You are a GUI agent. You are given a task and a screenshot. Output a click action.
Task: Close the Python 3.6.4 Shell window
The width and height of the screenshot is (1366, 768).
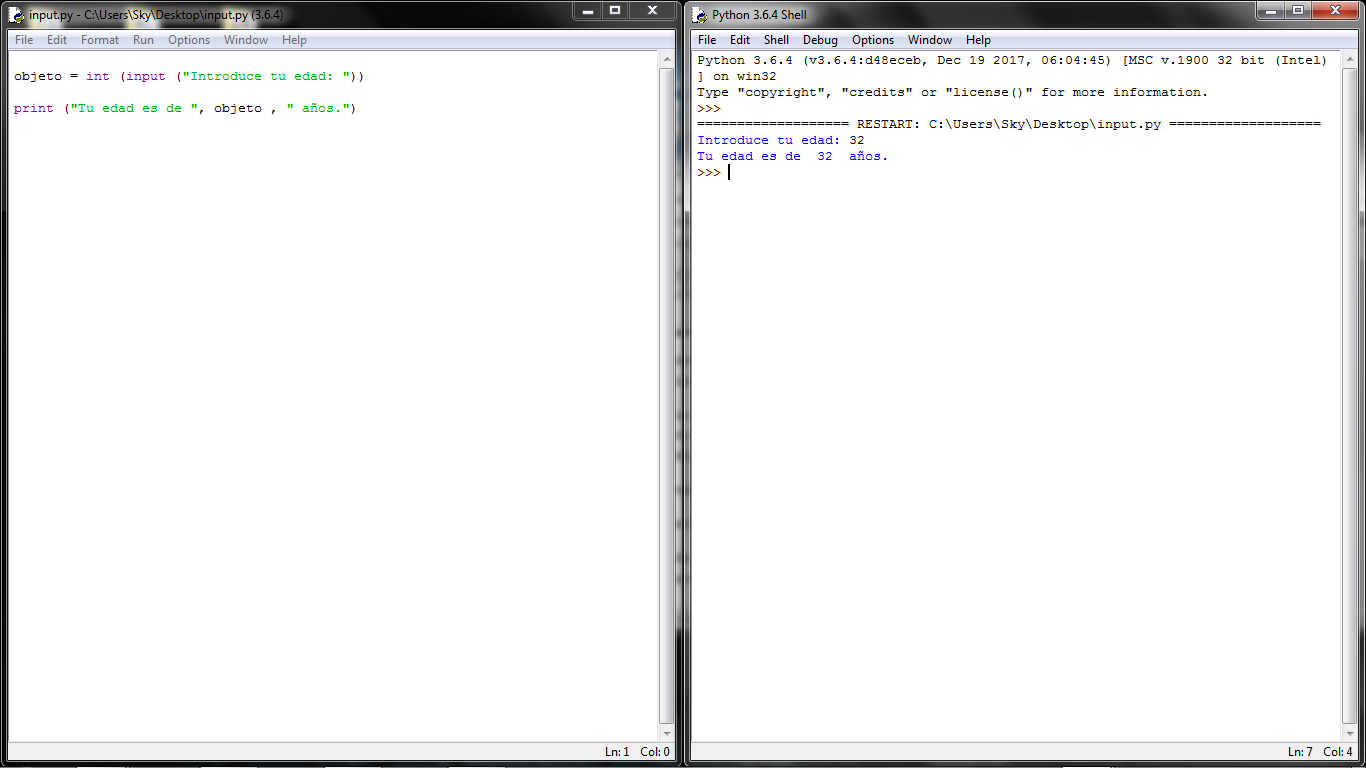click(1336, 10)
